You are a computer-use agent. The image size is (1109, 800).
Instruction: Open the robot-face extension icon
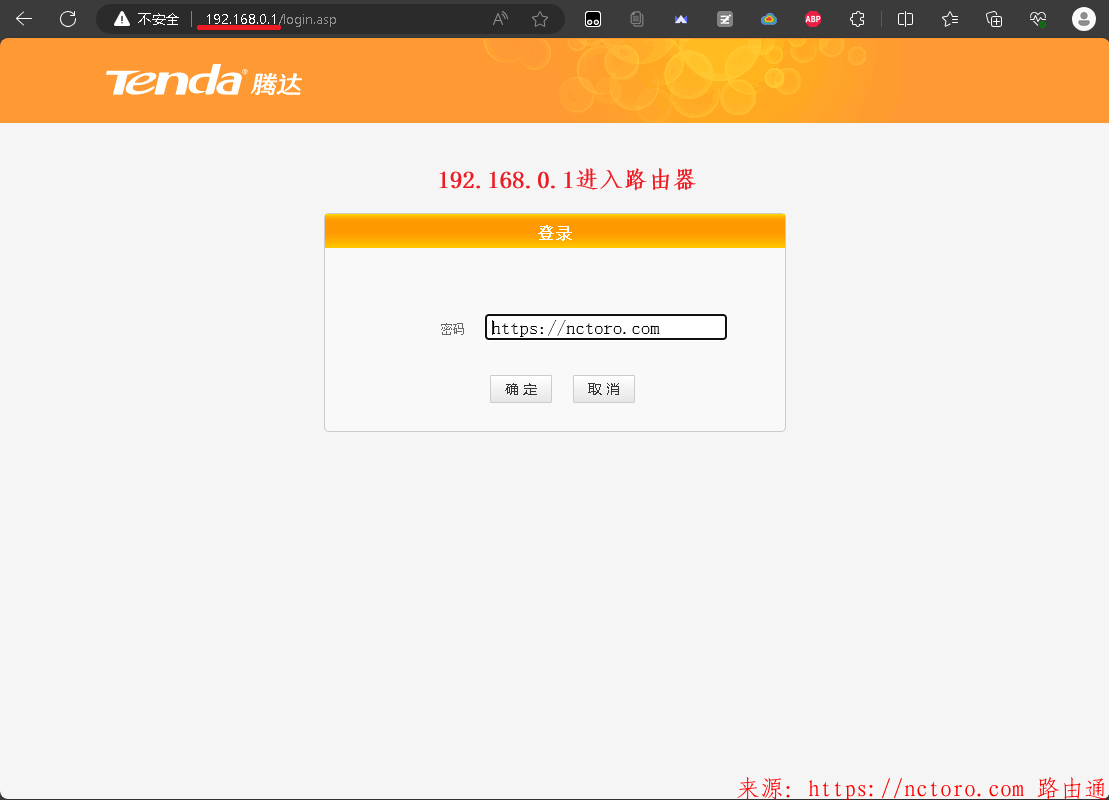(x=593, y=20)
